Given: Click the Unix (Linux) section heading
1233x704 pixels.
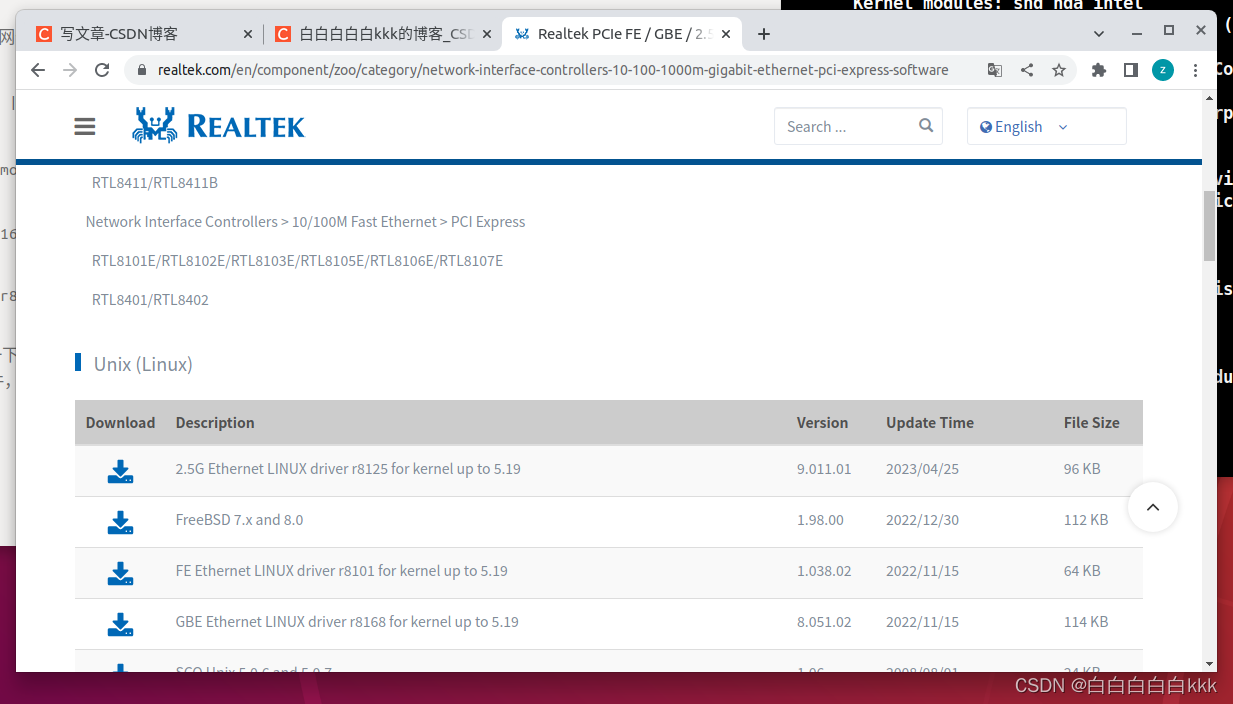Looking at the screenshot, I should 143,364.
